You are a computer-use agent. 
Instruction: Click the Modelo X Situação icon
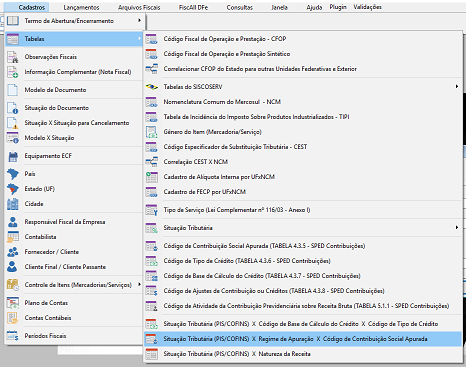tap(13, 138)
